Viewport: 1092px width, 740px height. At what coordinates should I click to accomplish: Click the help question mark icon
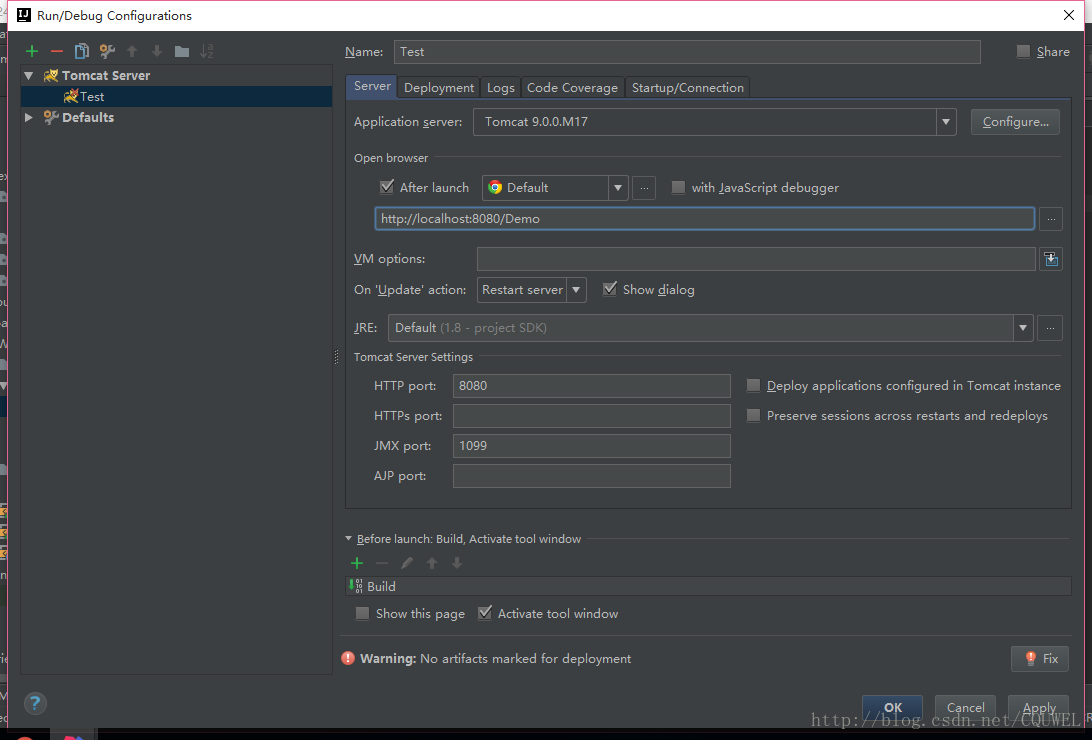35,703
